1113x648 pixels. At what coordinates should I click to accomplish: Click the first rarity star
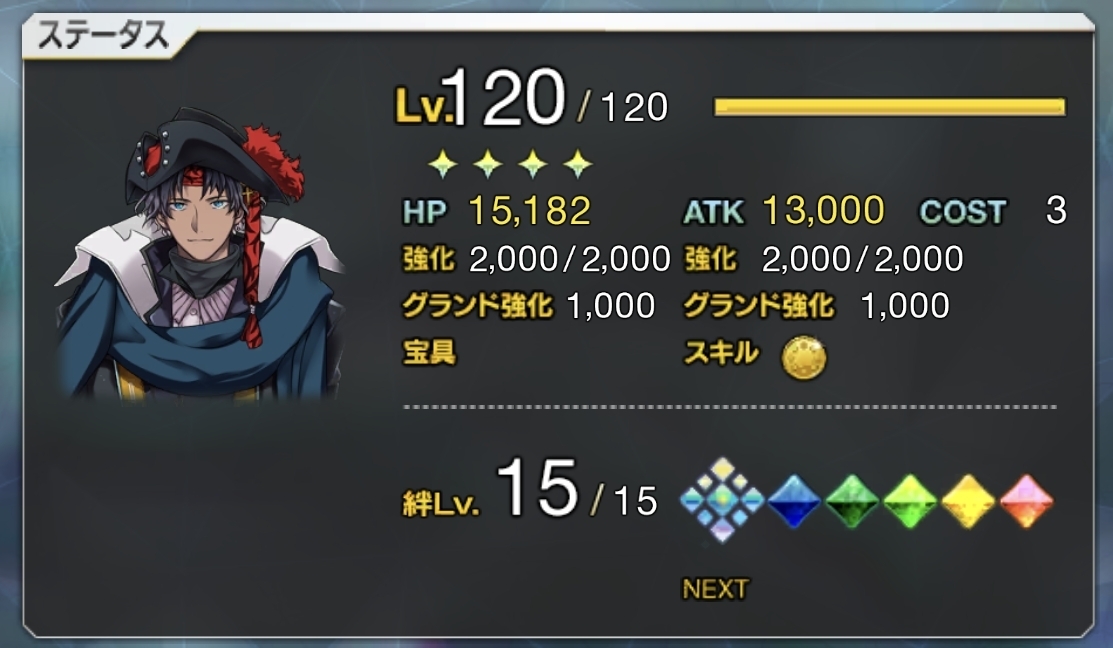pyautogui.click(x=442, y=164)
